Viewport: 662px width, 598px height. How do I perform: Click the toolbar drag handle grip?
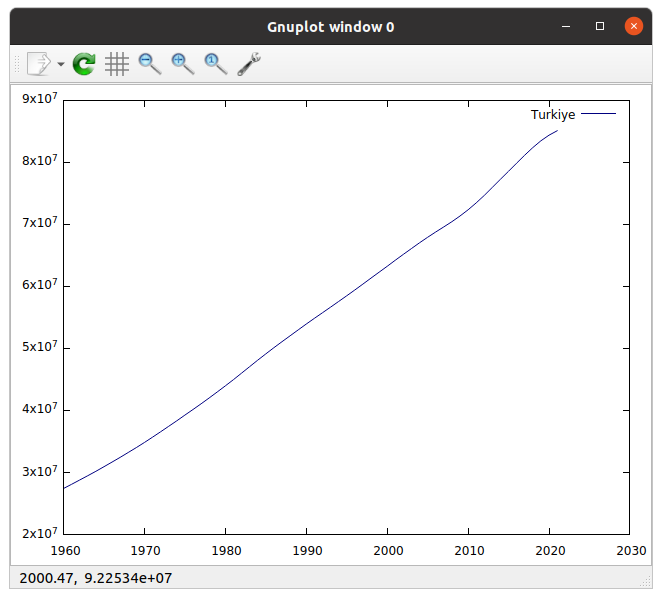14,64
